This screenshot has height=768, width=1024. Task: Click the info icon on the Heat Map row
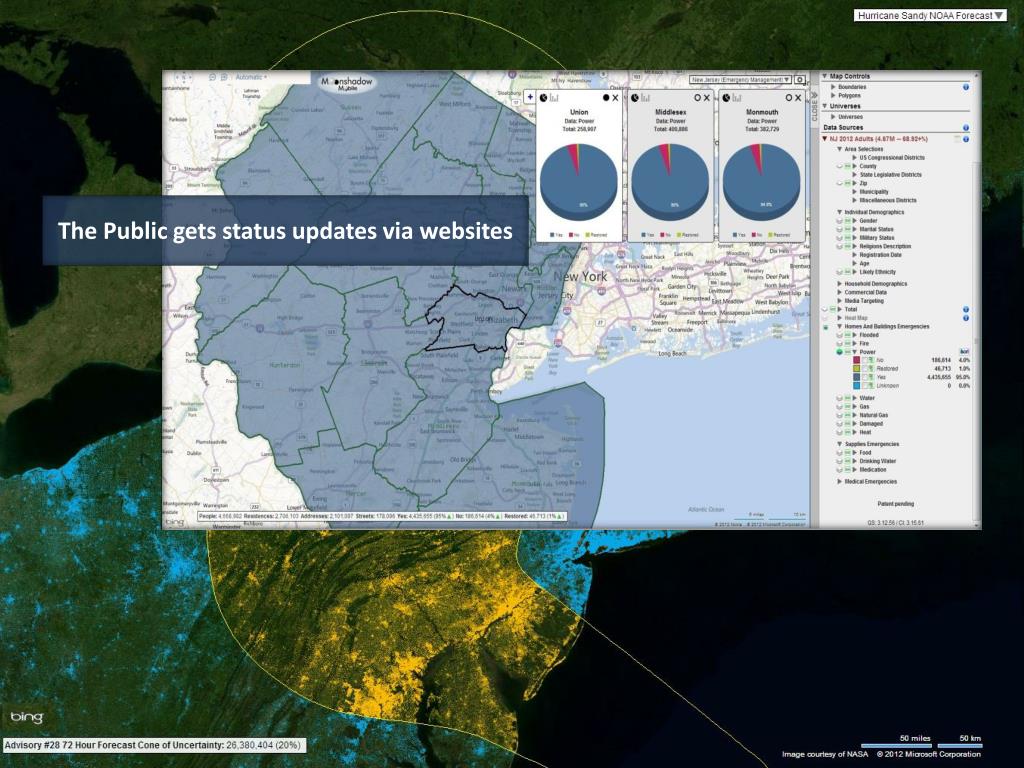966,318
